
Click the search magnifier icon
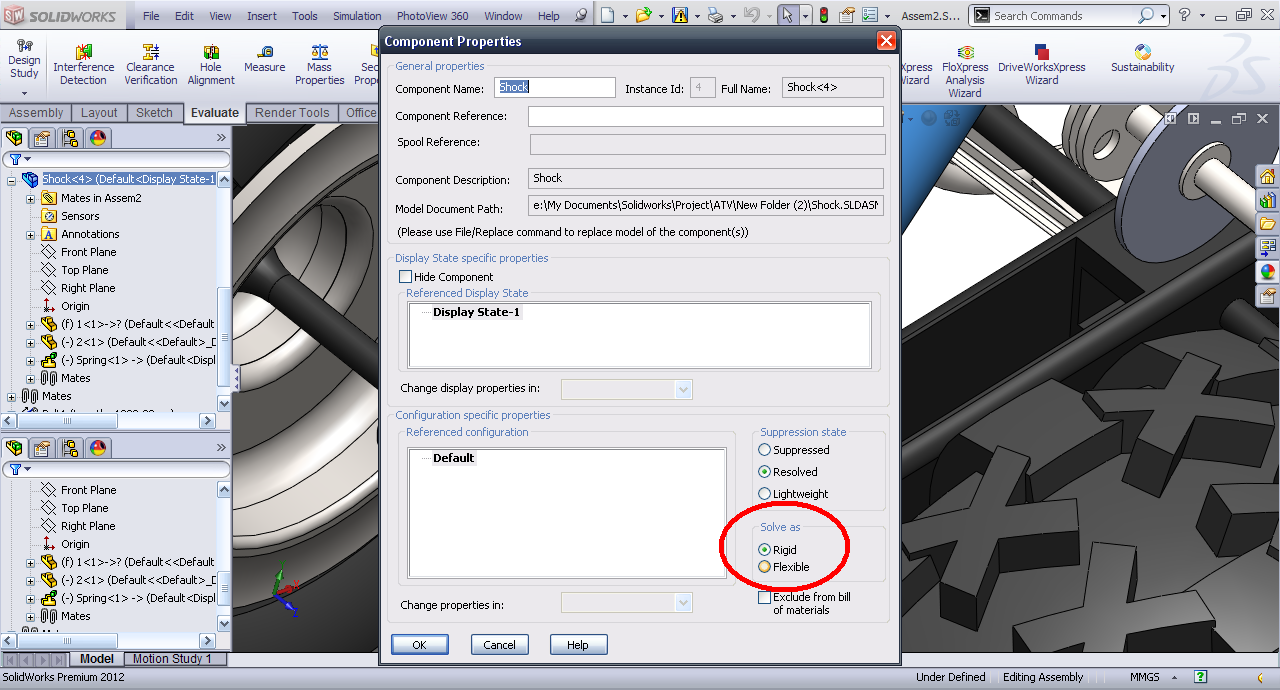[1146, 15]
